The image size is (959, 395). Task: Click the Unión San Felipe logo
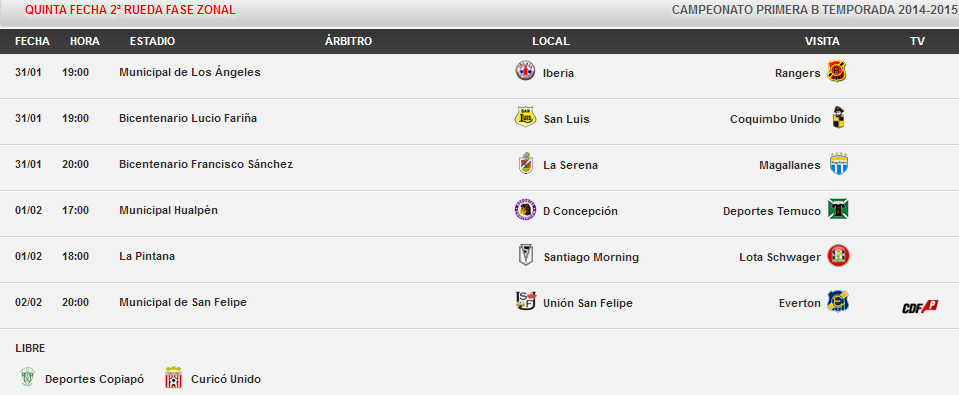526,301
